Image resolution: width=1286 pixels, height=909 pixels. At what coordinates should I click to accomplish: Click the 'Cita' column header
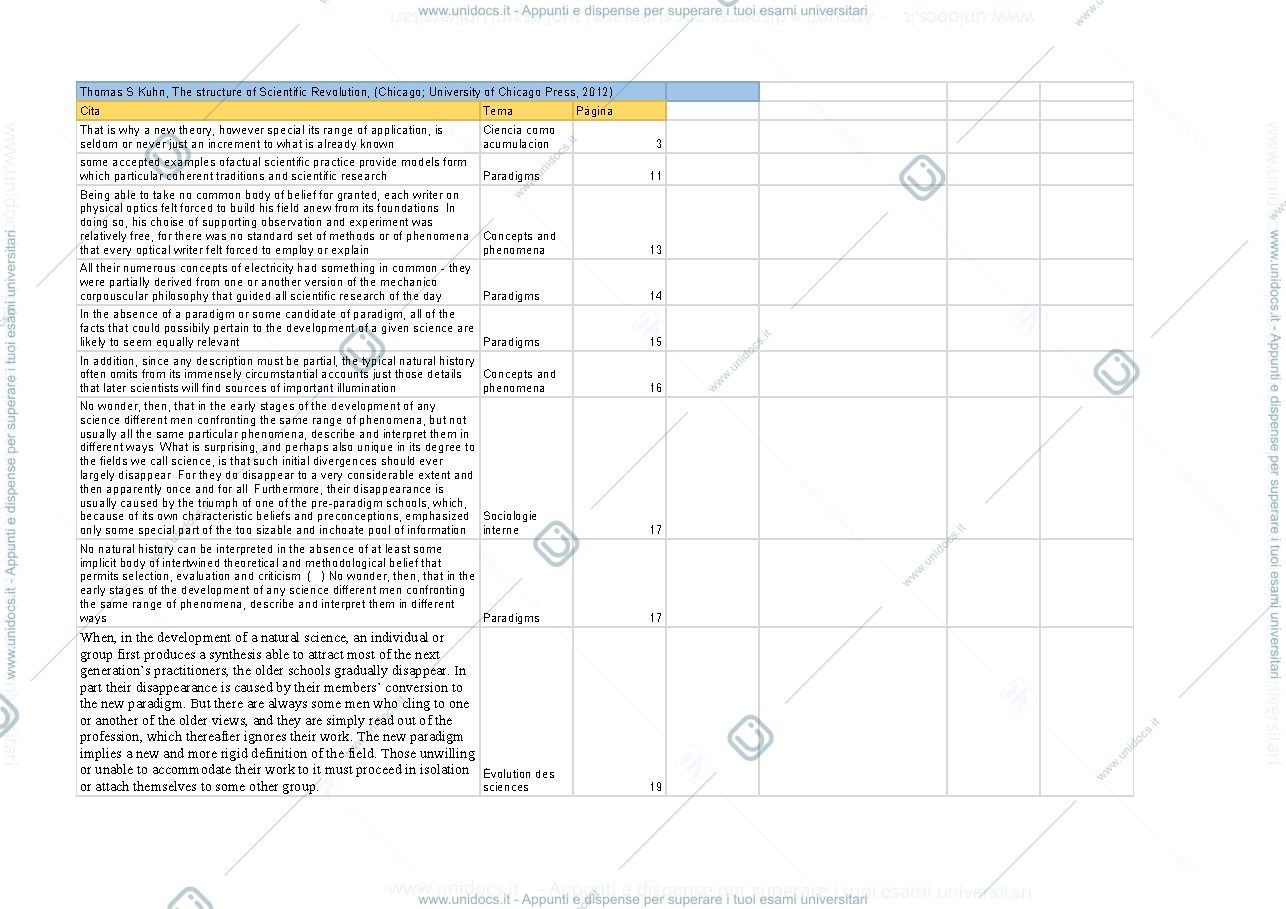click(x=278, y=111)
